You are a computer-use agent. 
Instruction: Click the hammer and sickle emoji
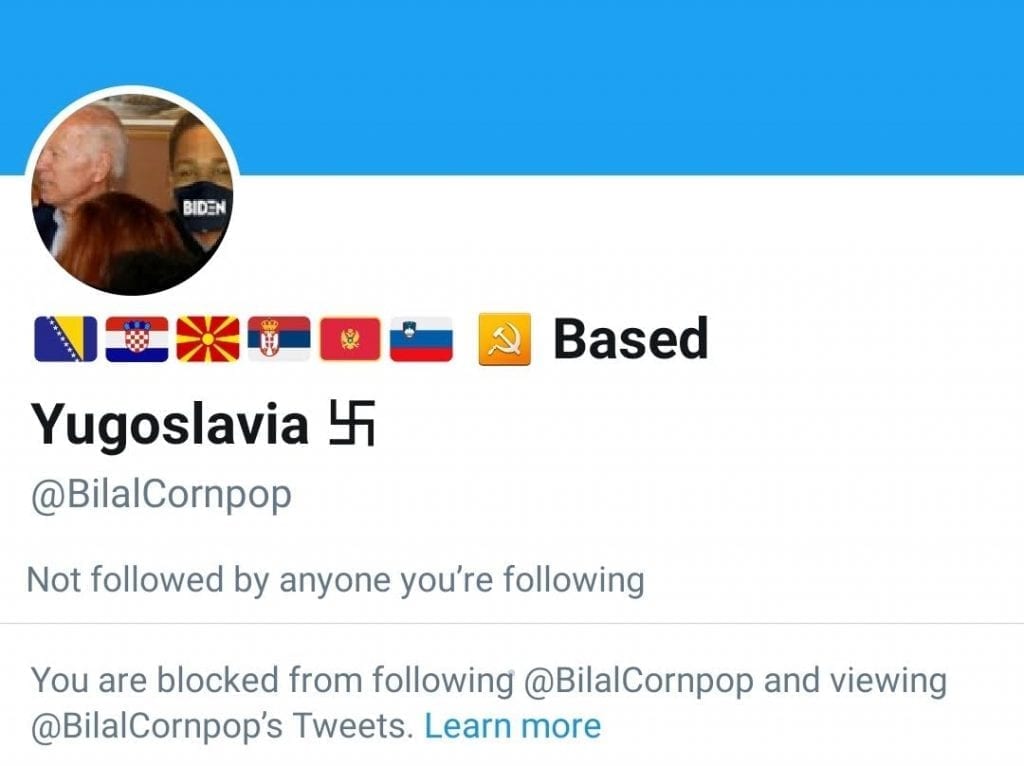pos(504,339)
